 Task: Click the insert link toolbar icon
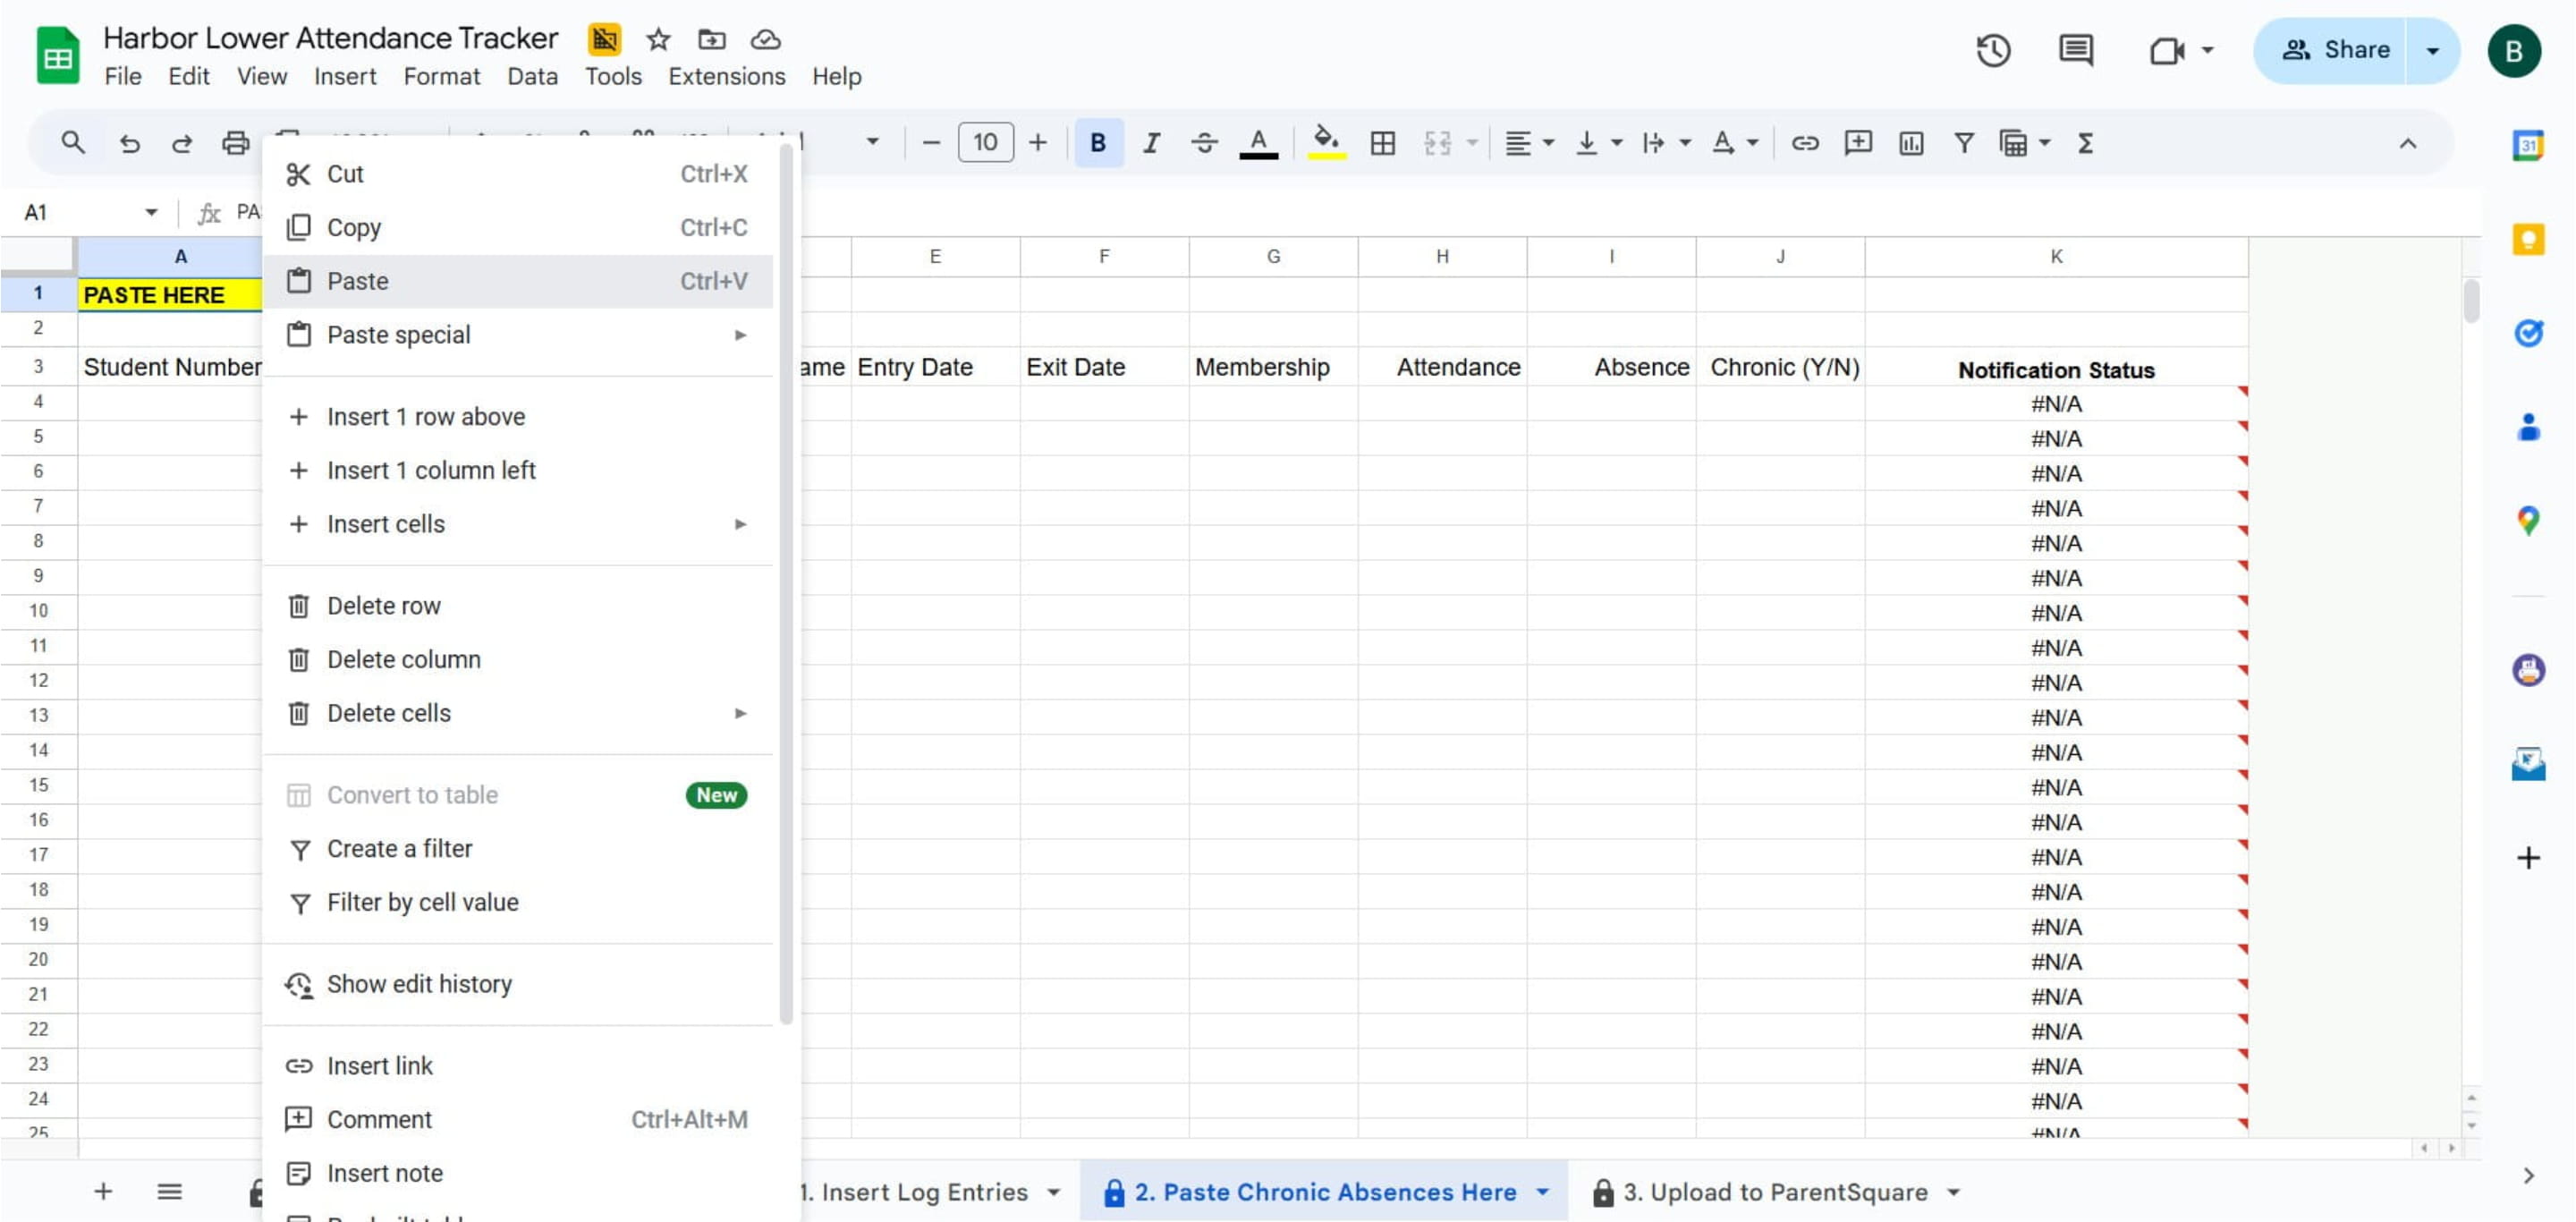pos(1804,143)
